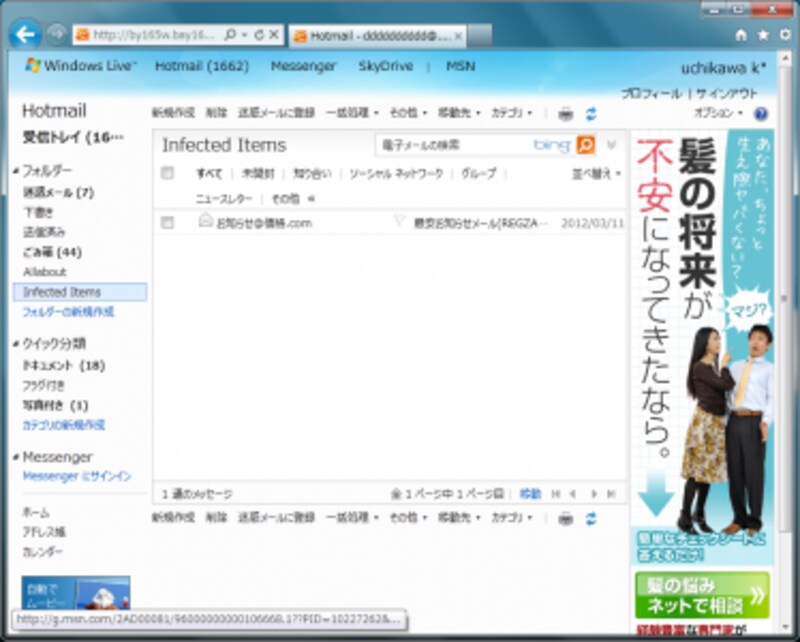Open オプション dropdown menu
This screenshot has height=642, width=800.
coord(718,113)
